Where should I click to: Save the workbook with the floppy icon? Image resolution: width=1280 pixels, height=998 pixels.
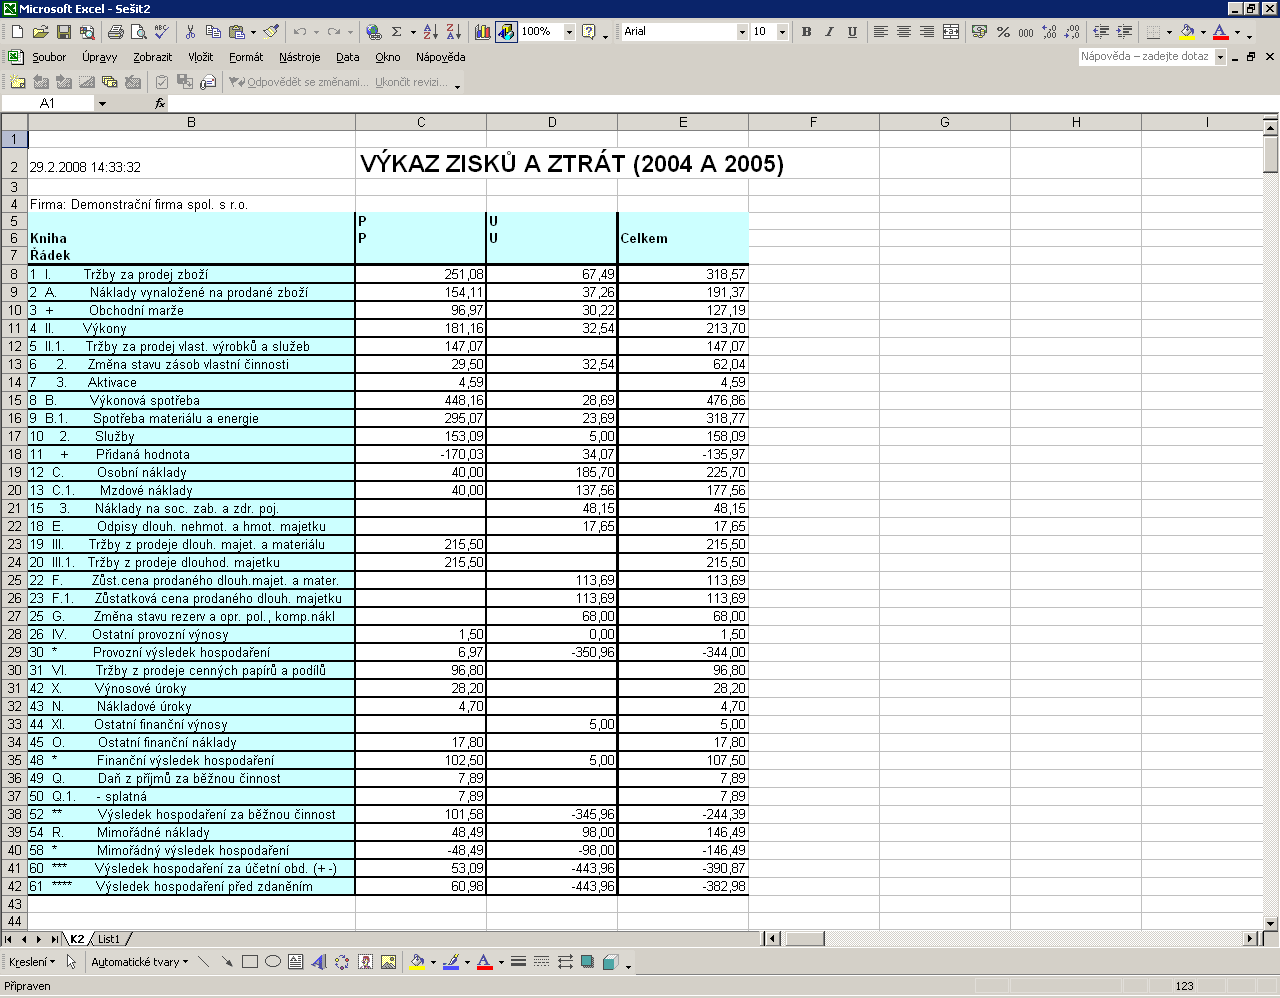[x=63, y=32]
